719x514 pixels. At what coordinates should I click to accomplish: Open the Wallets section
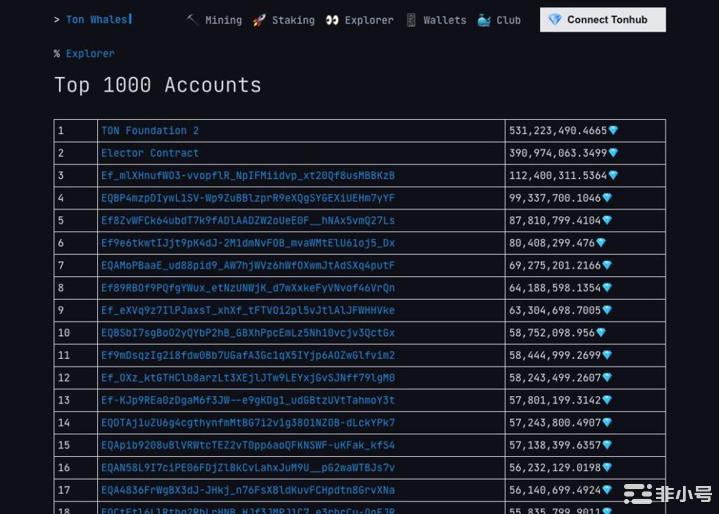[x=444, y=20]
